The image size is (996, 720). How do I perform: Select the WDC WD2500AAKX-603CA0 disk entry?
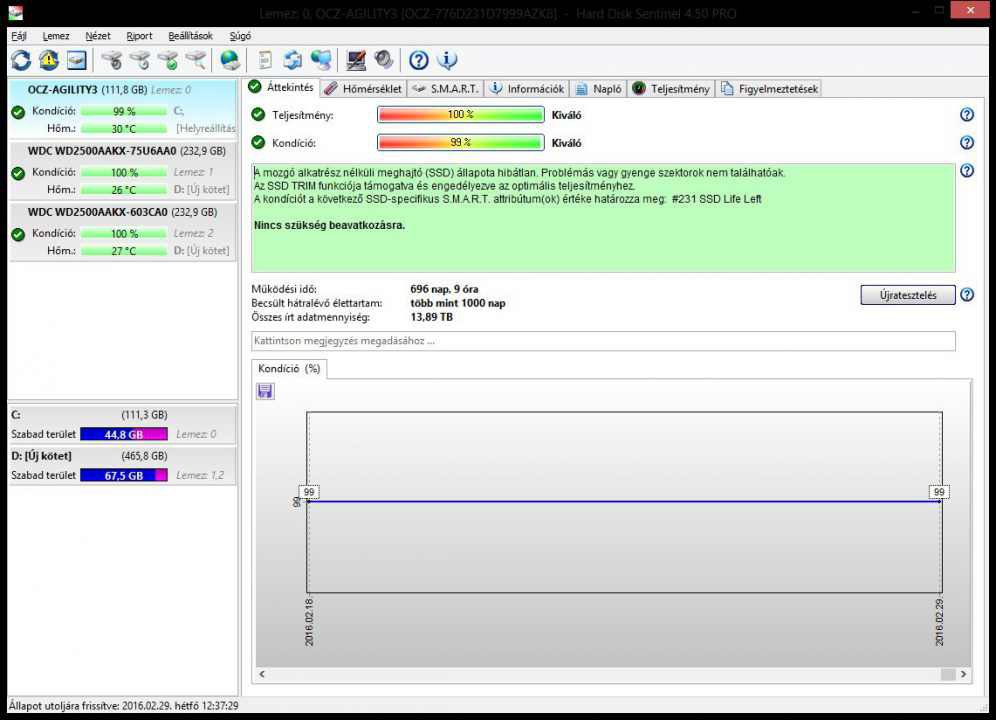click(123, 231)
